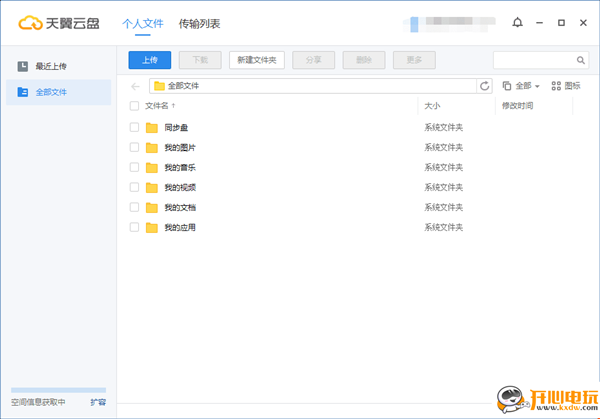This screenshot has height=419, width=600.
Task: Click the notification bell icon
Action: coord(517,23)
